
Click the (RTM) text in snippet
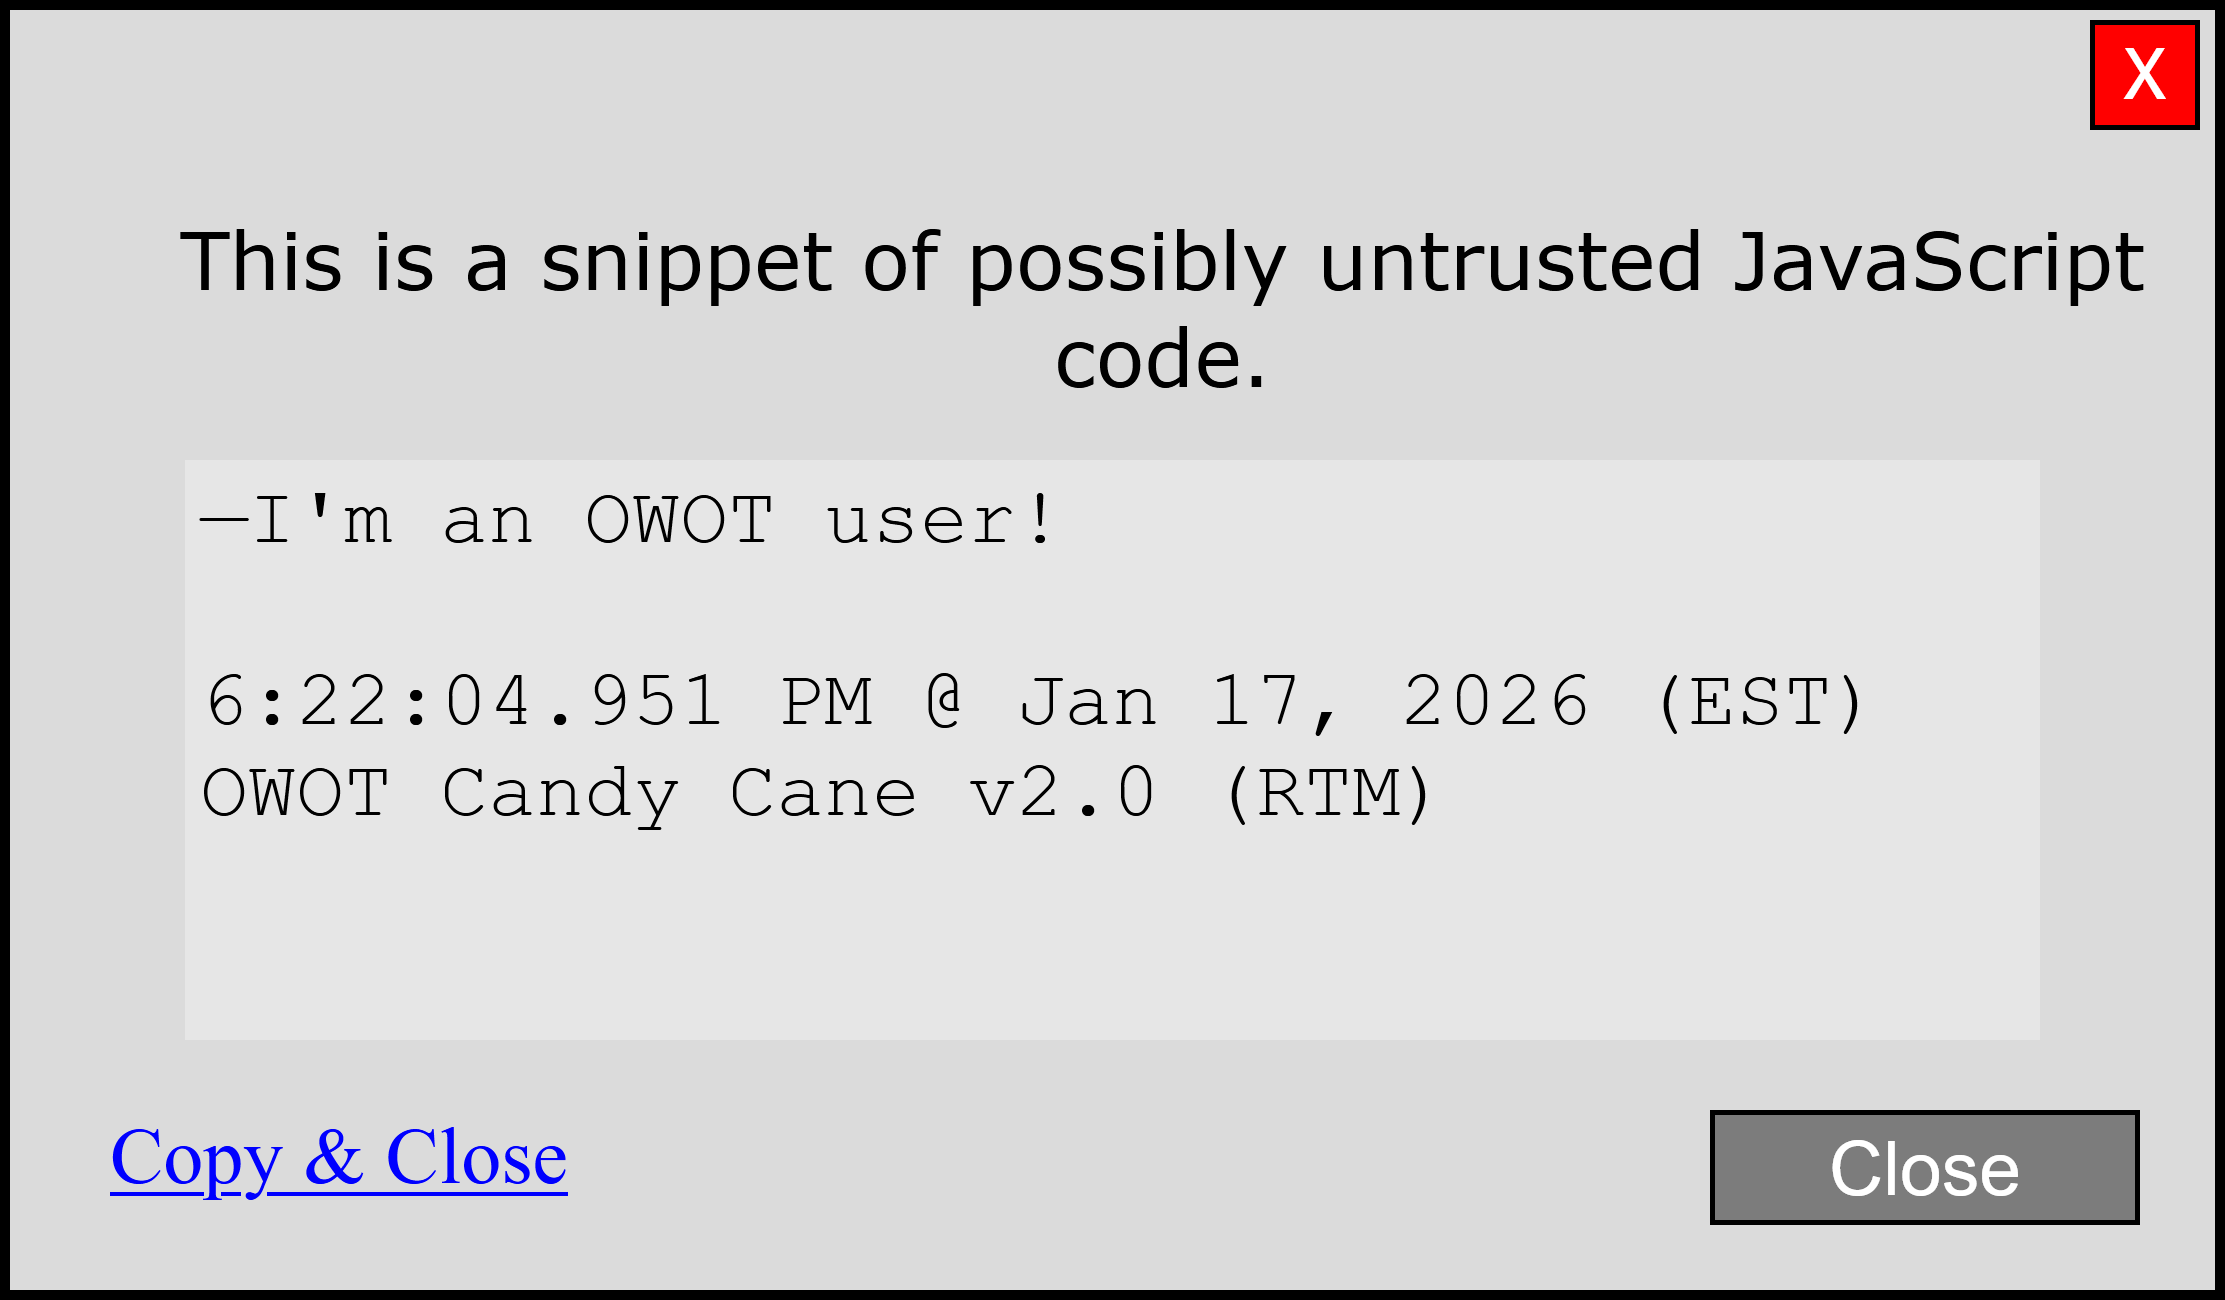pos(1328,794)
